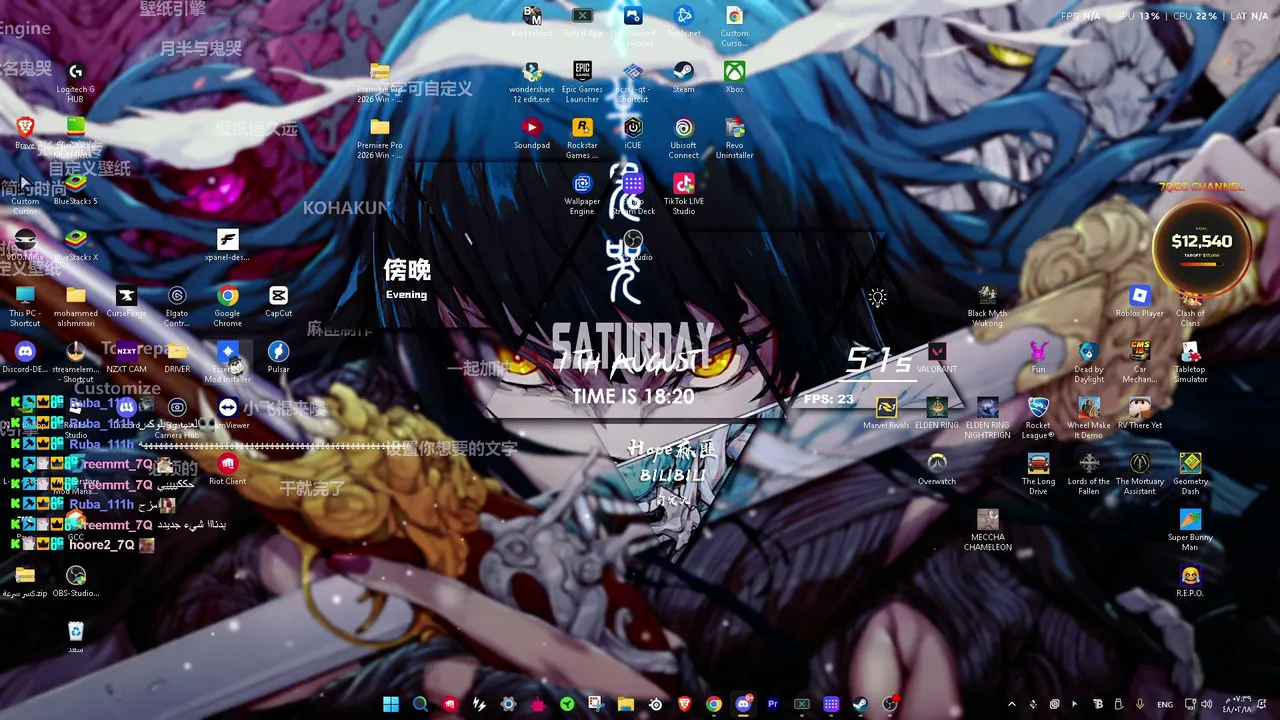
Task: Launch the Brave browser desktop shortcut
Action: click(25, 133)
